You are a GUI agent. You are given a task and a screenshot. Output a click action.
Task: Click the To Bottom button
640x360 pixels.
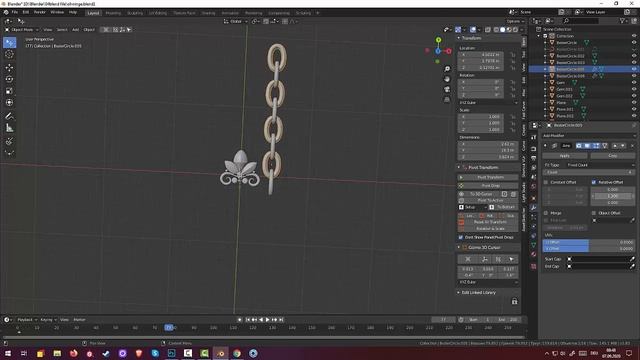tap(503, 207)
